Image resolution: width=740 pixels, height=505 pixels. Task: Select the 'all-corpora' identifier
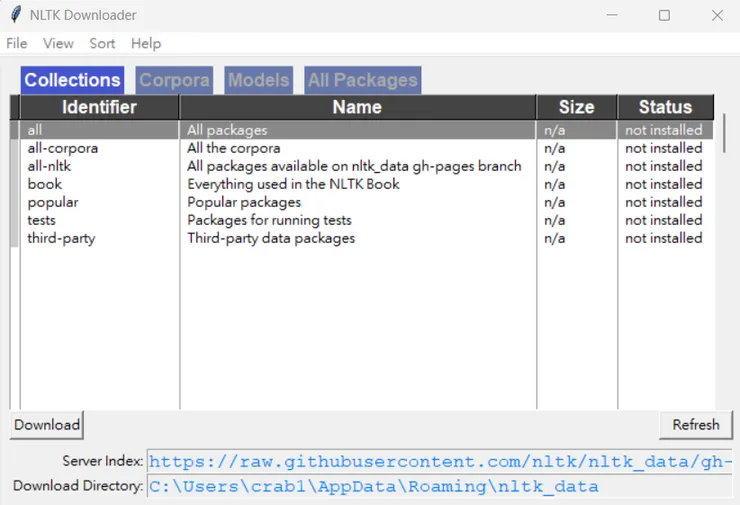pos(63,148)
